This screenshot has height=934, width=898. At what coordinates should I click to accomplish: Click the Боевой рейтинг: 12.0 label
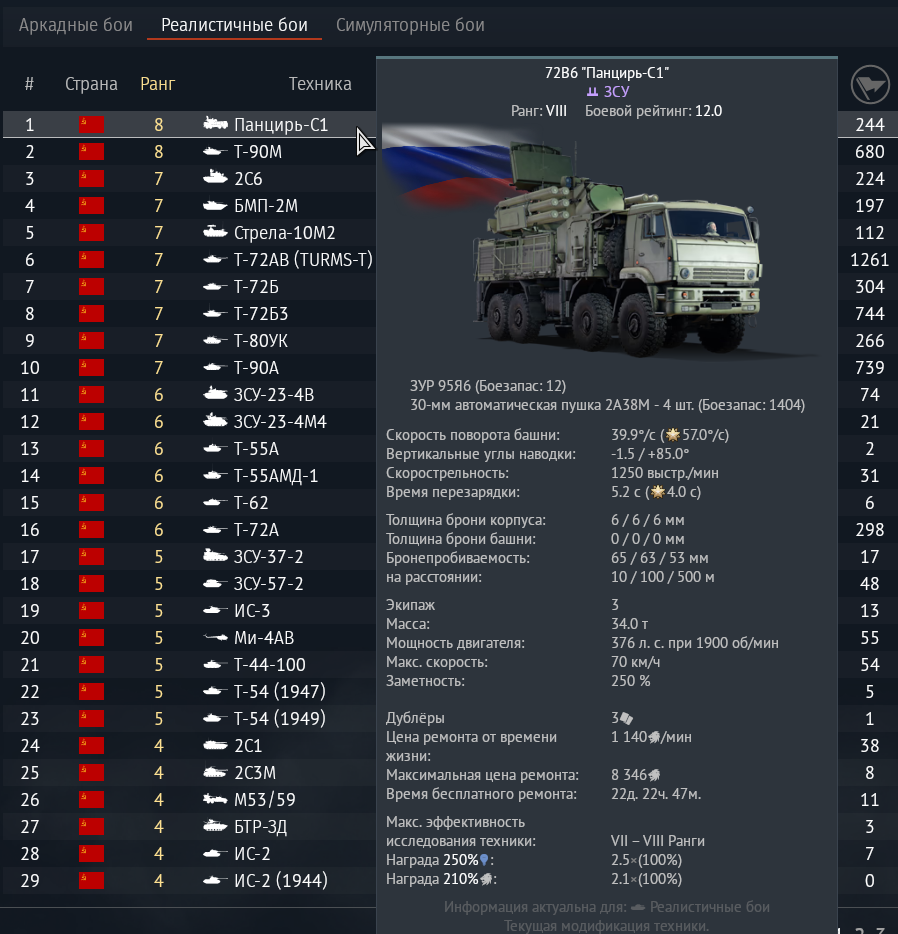(x=653, y=111)
